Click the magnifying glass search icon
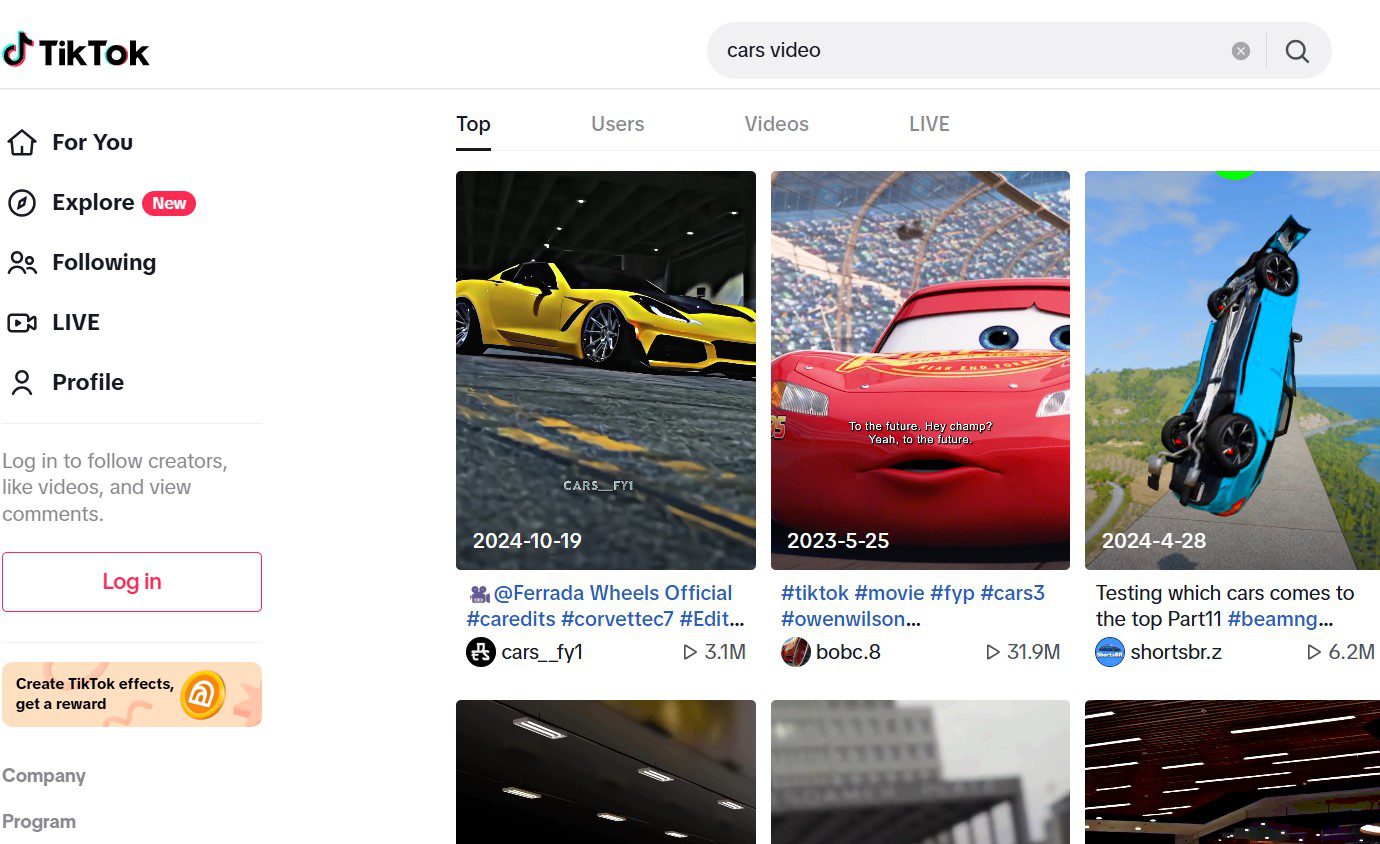The image size is (1380, 844). (x=1297, y=51)
